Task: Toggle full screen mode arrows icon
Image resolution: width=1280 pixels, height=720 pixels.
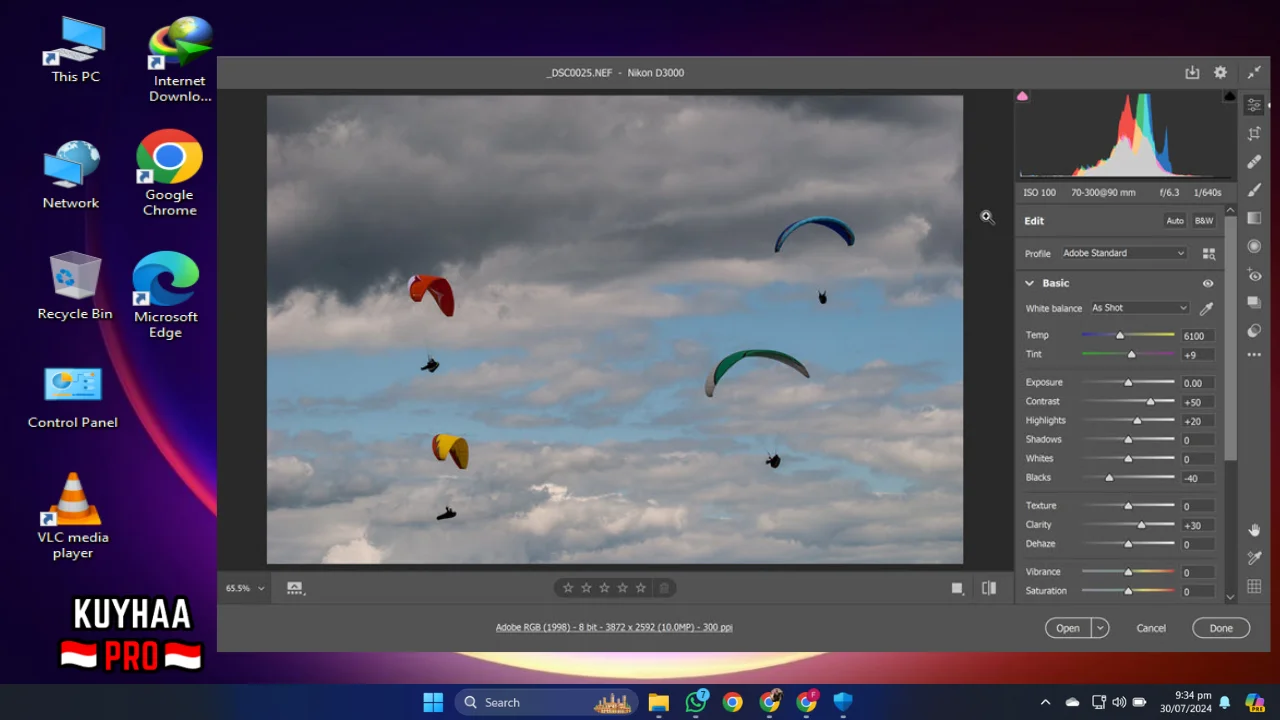Action: [x=1254, y=73]
